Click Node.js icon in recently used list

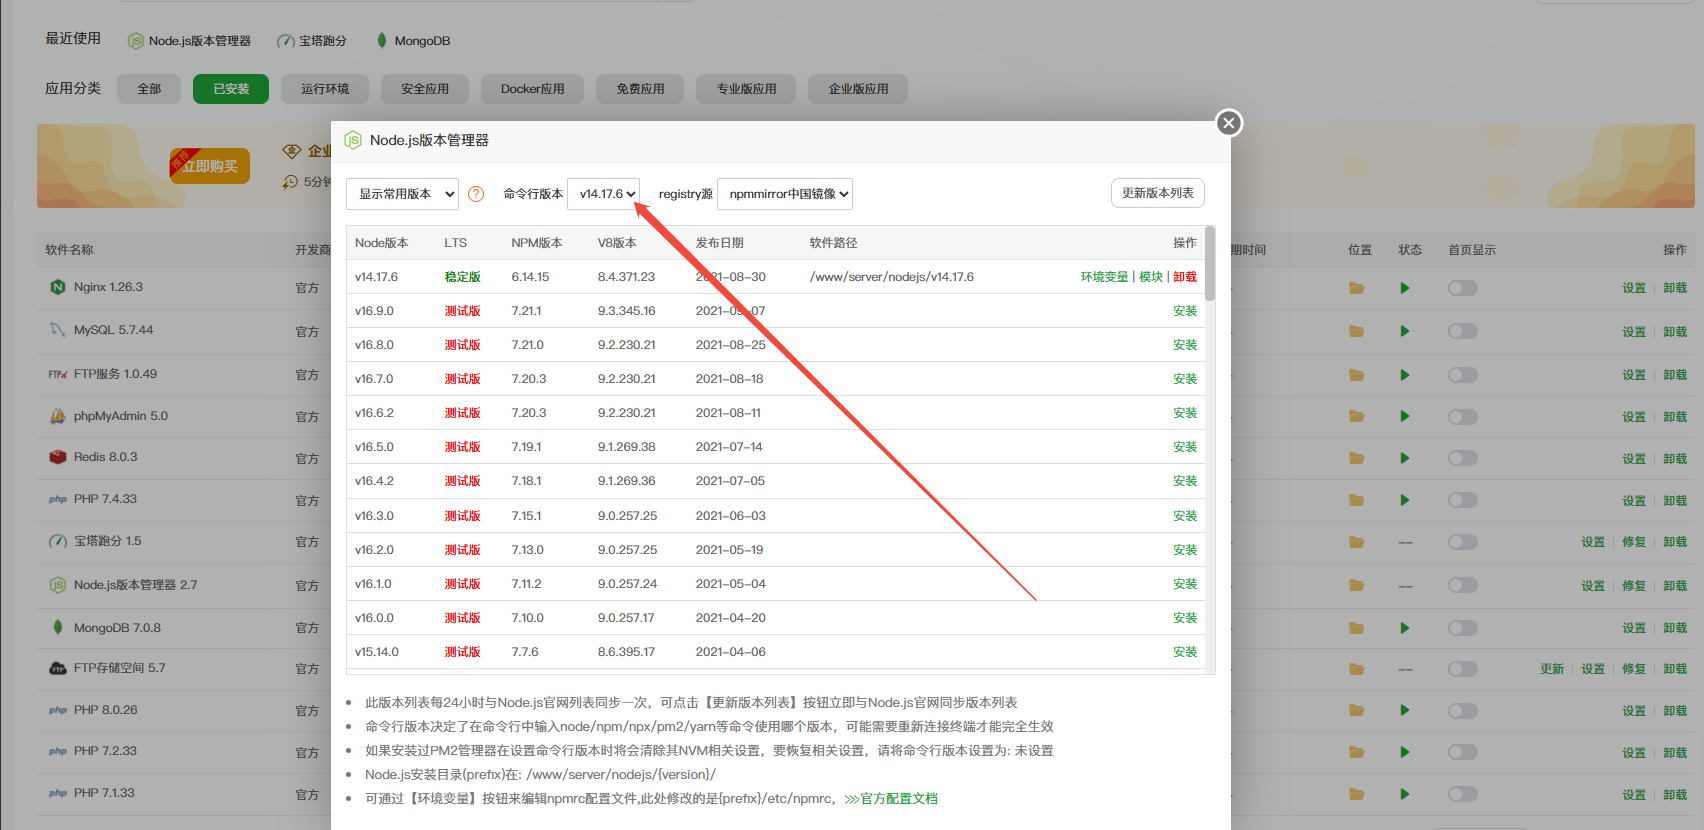[x=135, y=41]
